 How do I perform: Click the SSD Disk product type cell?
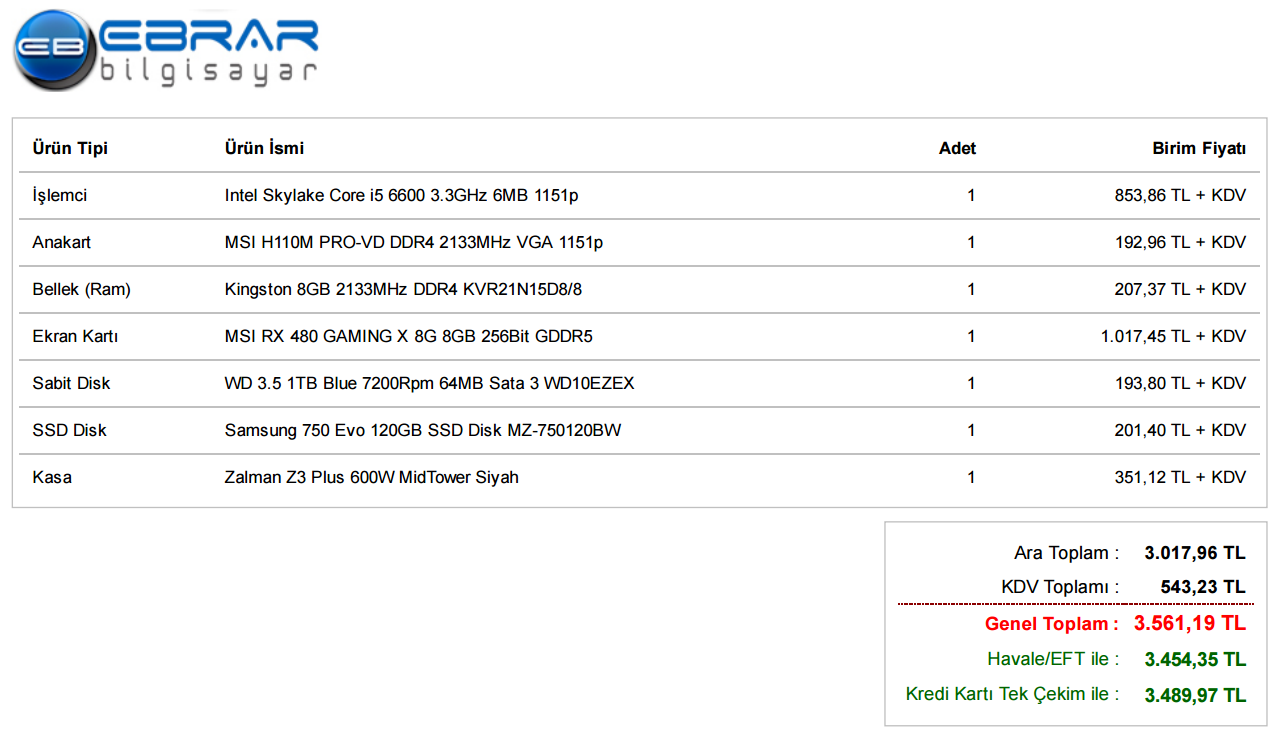(69, 430)
